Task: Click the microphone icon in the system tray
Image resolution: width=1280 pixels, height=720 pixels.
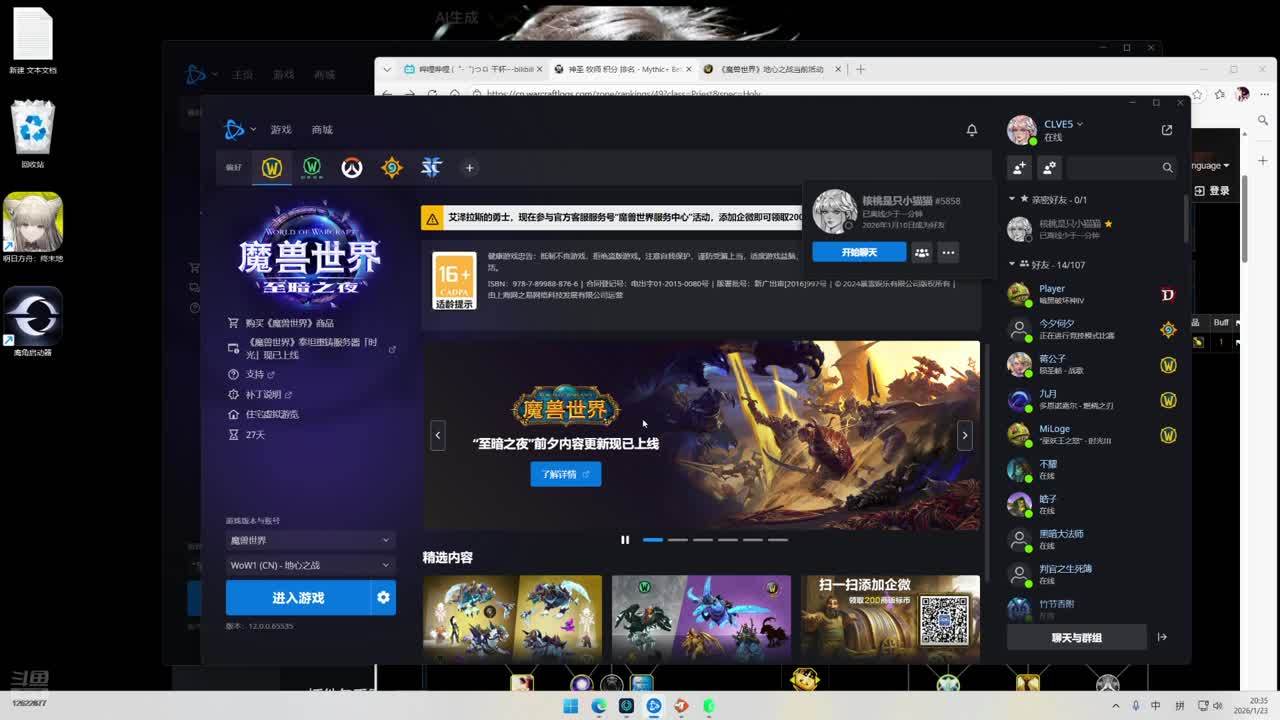Action: click(1136, 705)
